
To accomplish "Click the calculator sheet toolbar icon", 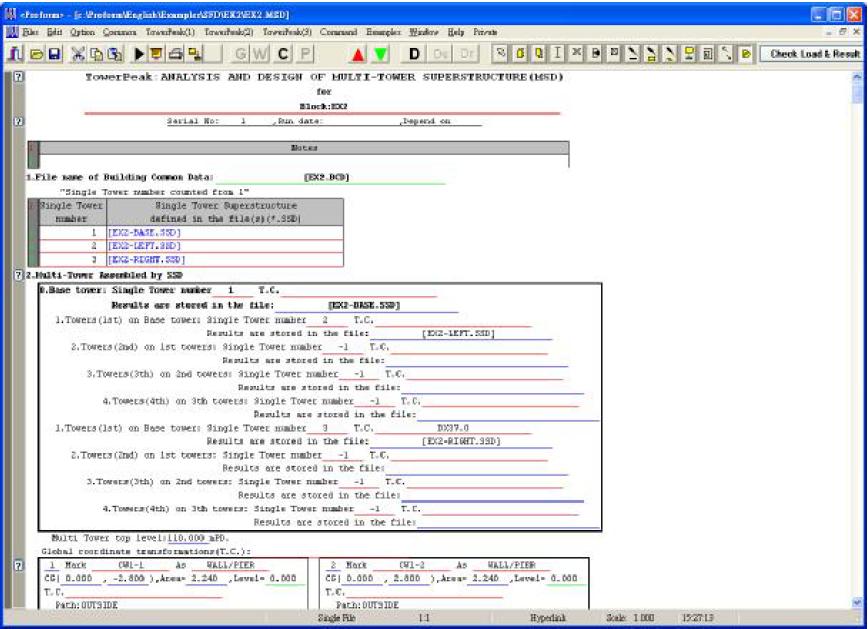I will (708, 54).
